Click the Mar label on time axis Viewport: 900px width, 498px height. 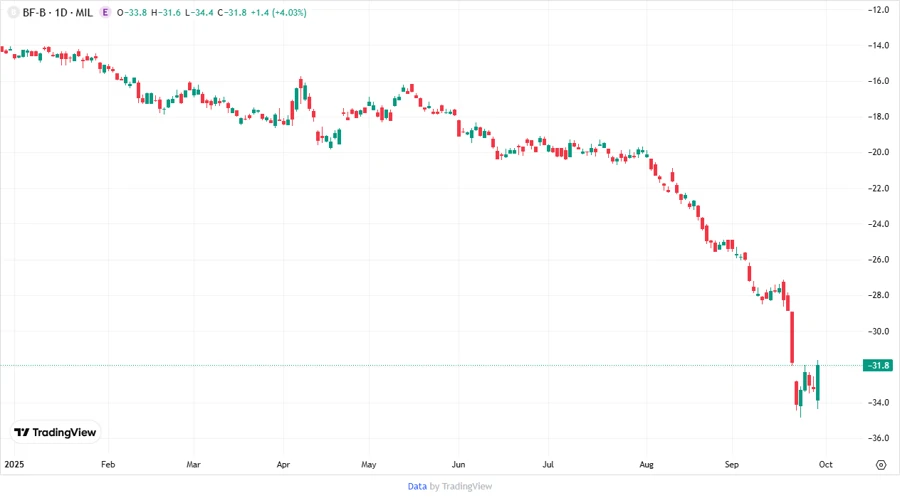point(193,464)
